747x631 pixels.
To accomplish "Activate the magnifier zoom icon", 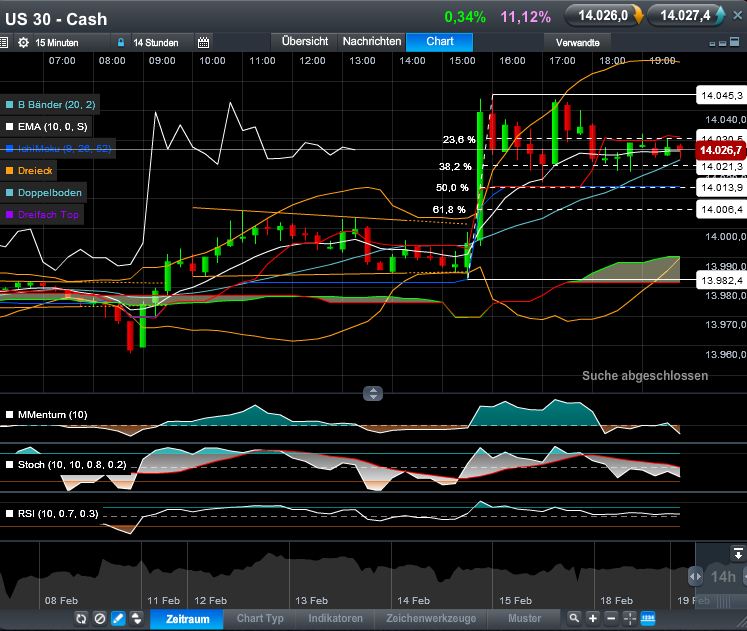I will (x=575, y=618).
